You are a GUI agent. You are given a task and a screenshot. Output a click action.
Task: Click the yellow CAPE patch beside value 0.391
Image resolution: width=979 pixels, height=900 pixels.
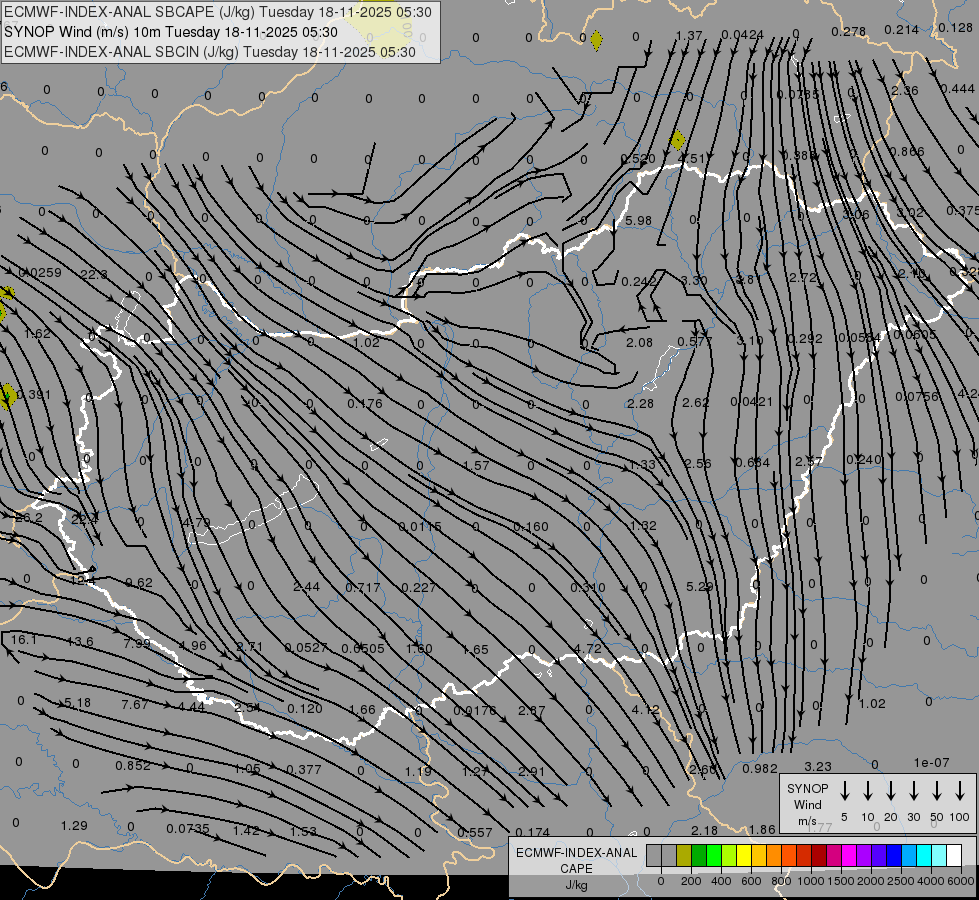pyautogui.click(x=8, y=395)
